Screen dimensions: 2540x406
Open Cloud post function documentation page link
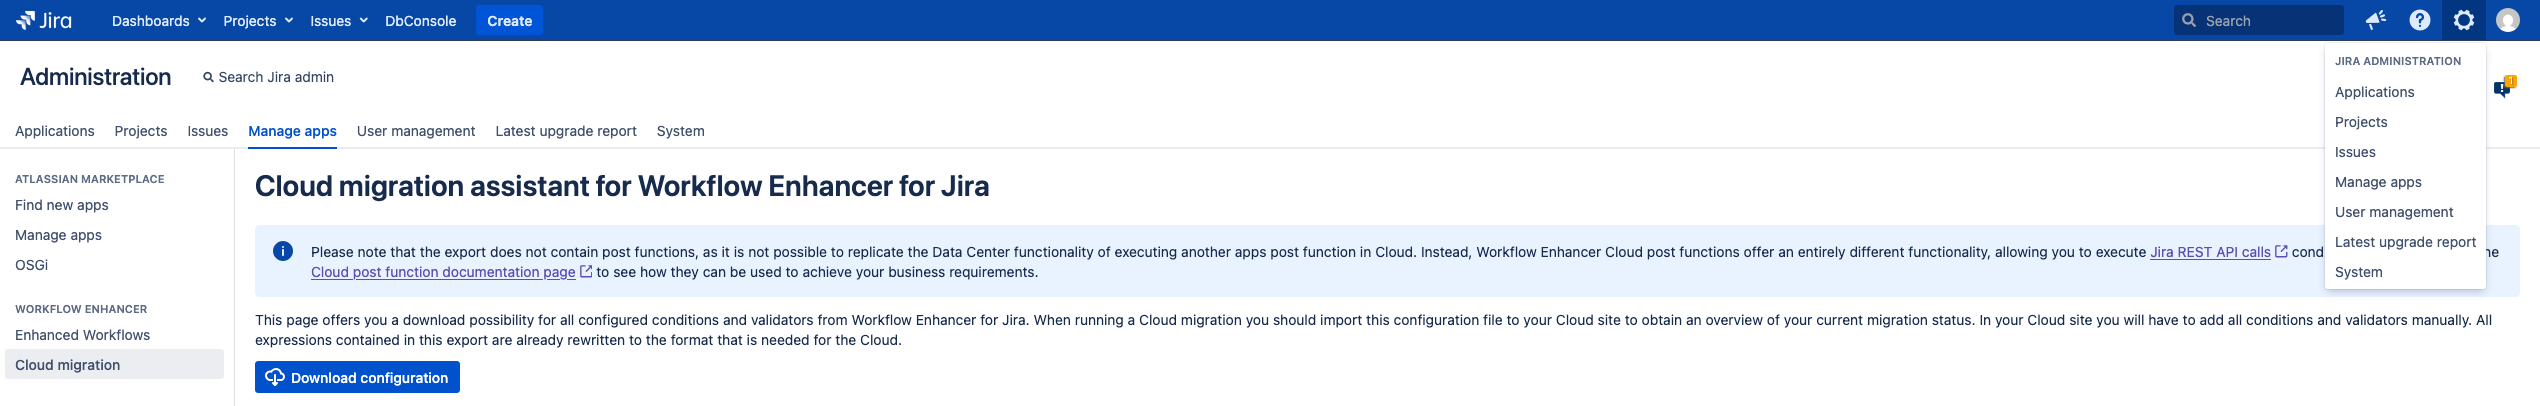click(443, 272)
